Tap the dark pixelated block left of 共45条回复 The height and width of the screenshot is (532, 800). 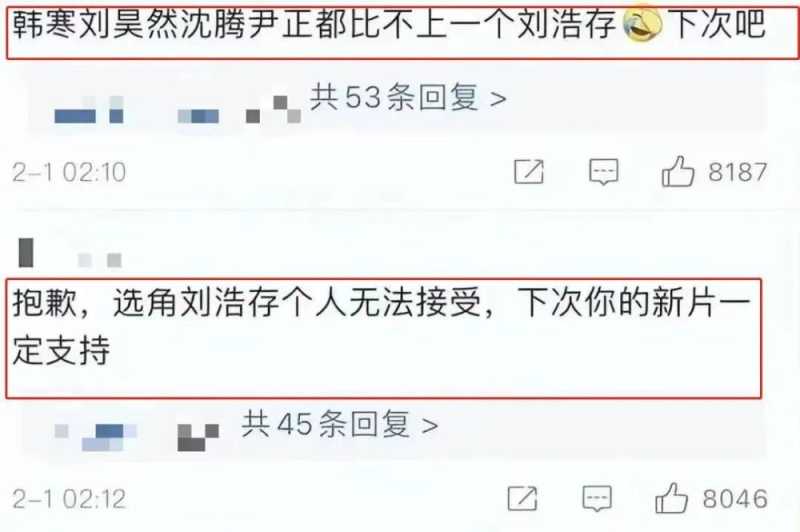198,437
